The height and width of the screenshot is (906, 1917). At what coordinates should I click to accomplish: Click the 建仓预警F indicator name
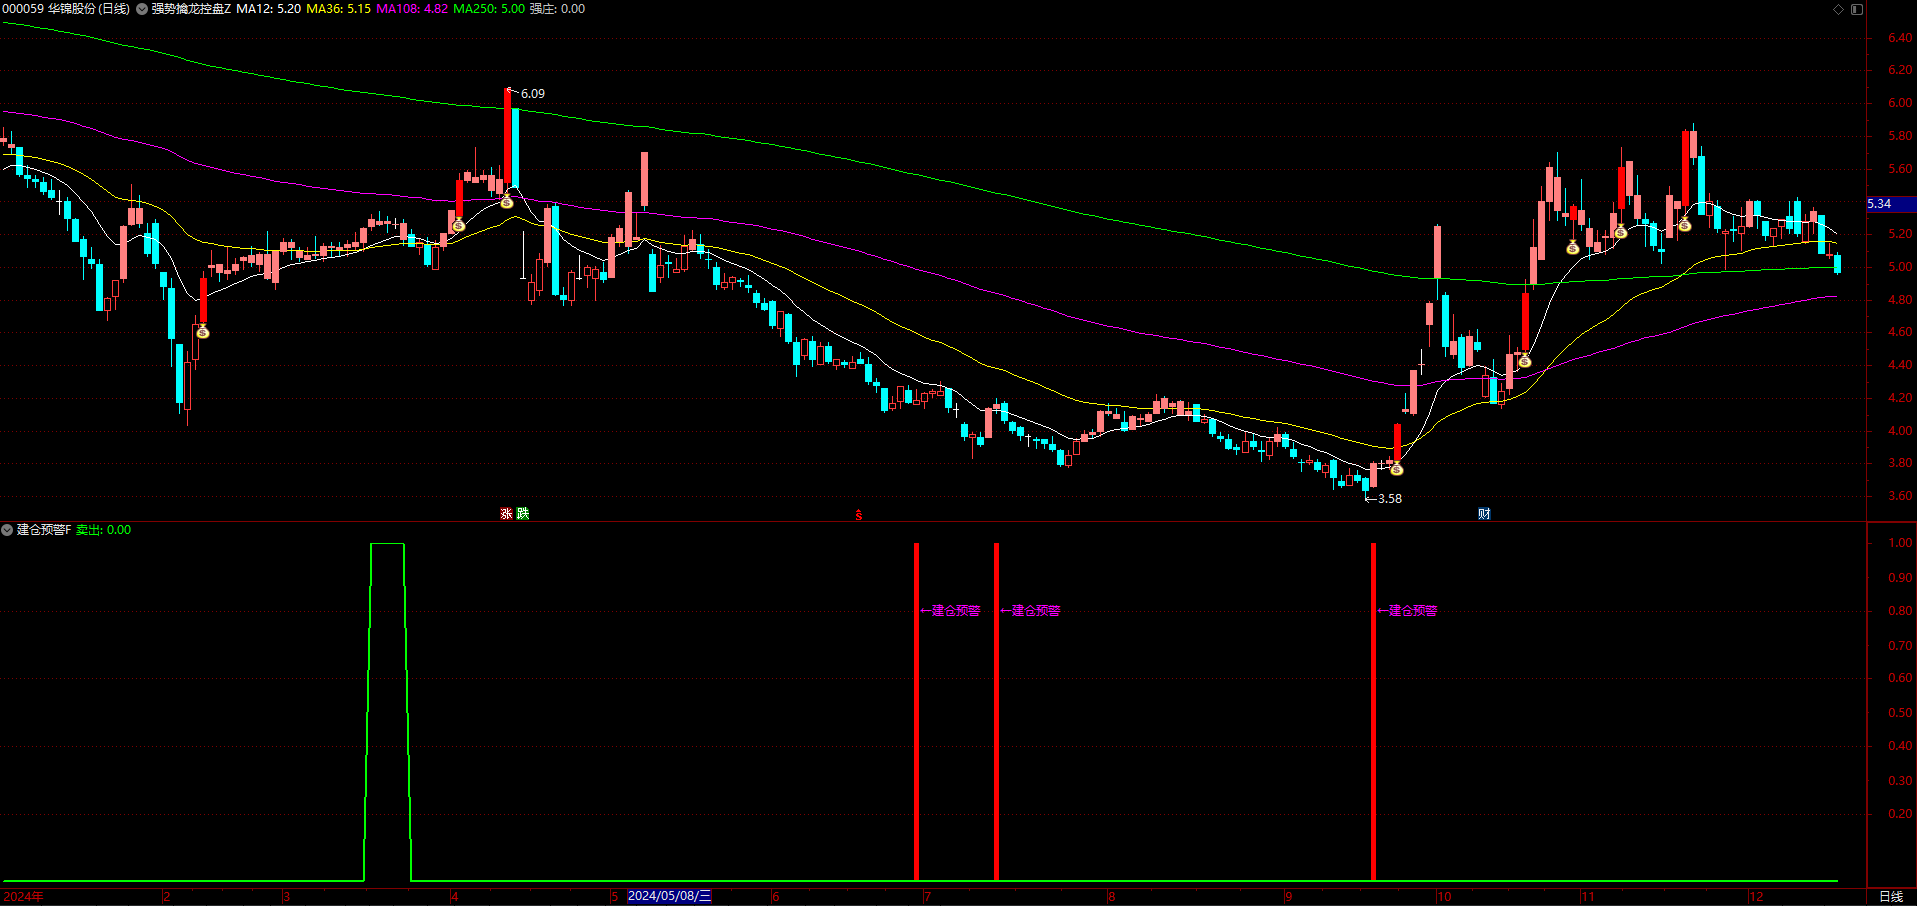point(44,530)
